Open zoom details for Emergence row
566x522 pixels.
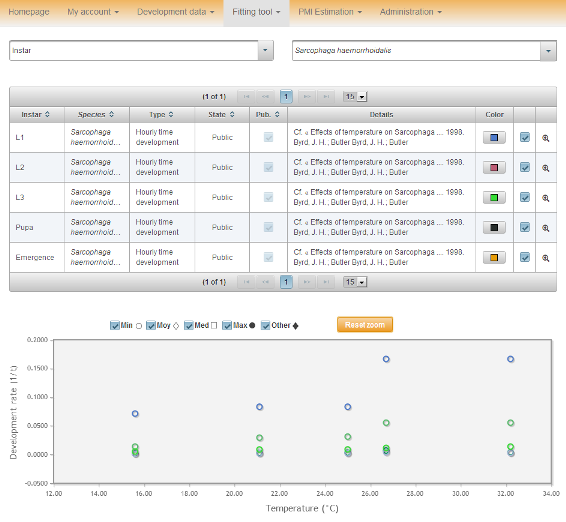(x=545, y=258)
